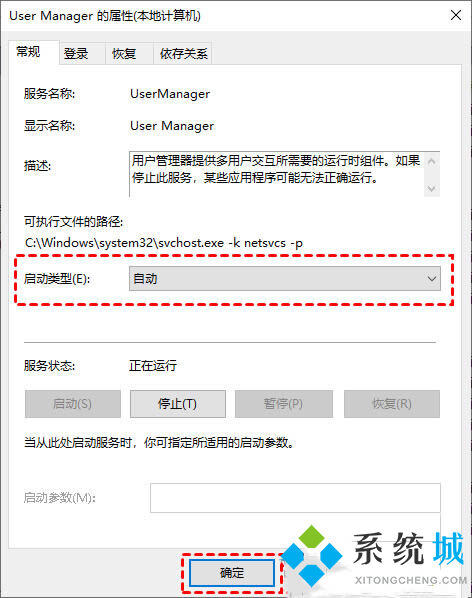Click description scroll down arrow
Screen dimensions: 472x598
(432, 188)
